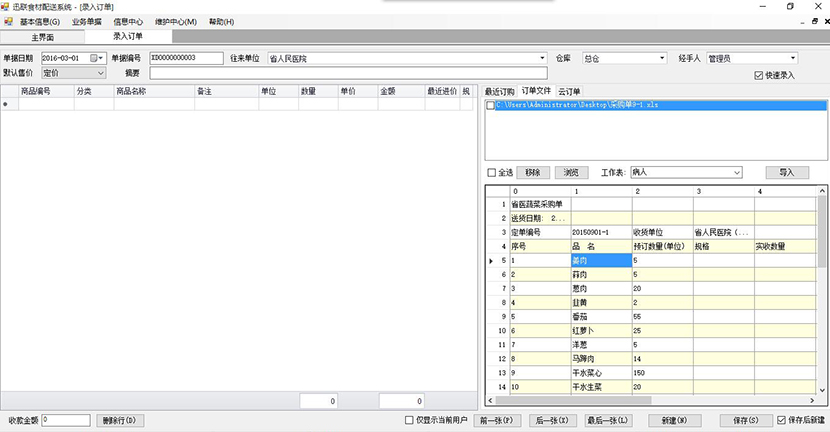Click the scroll down arrow in preview
This screenshot has width=830, height=432.
pyautogui.click(x=822, y=390)
